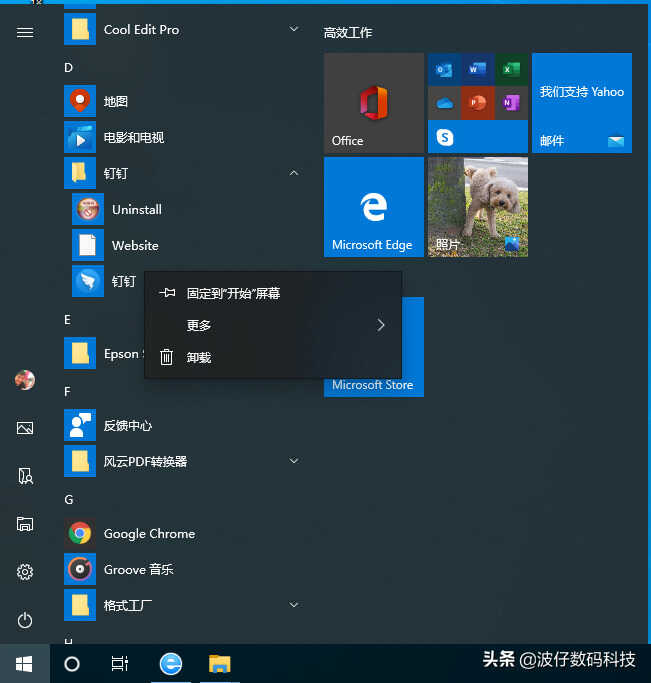The image size is (651, 683).
Task: Open Word from the Office group tile
Action: click(478, 69)
